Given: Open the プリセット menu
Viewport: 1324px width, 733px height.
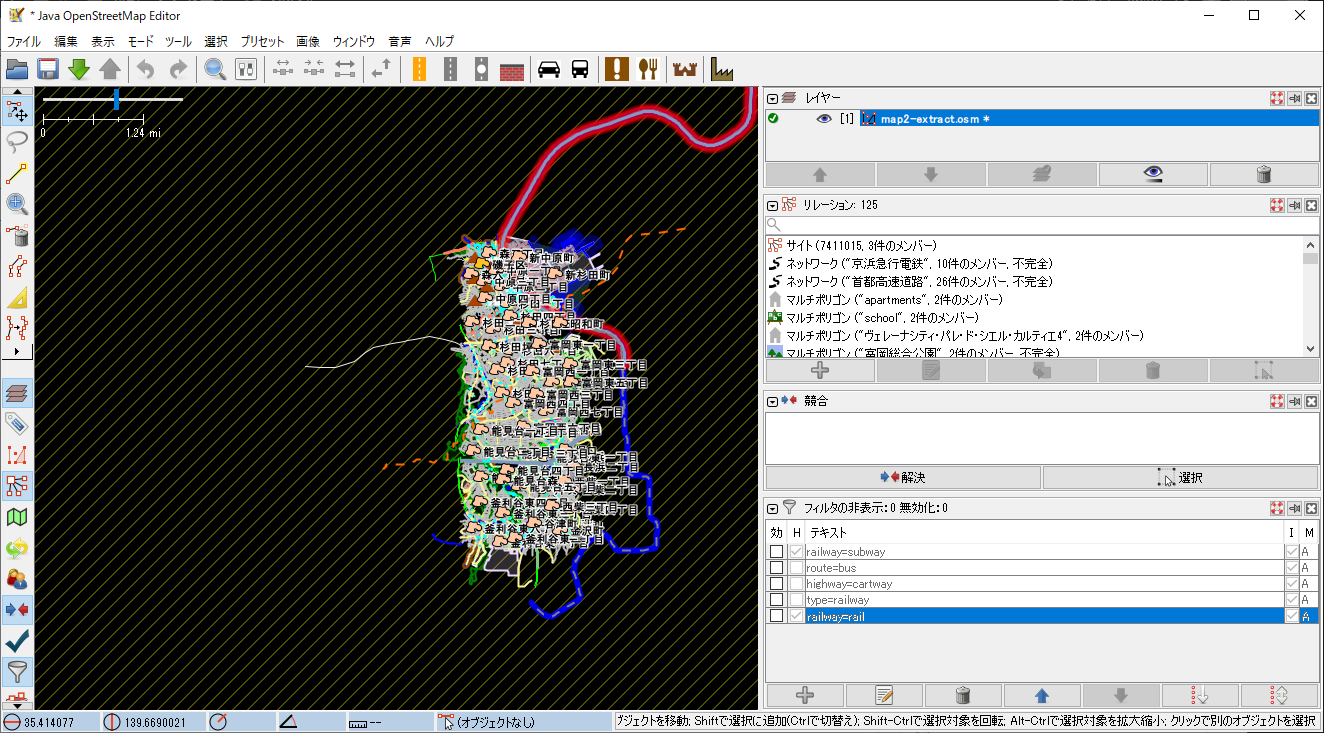Looking at the screenshot, I should [262, 41].
